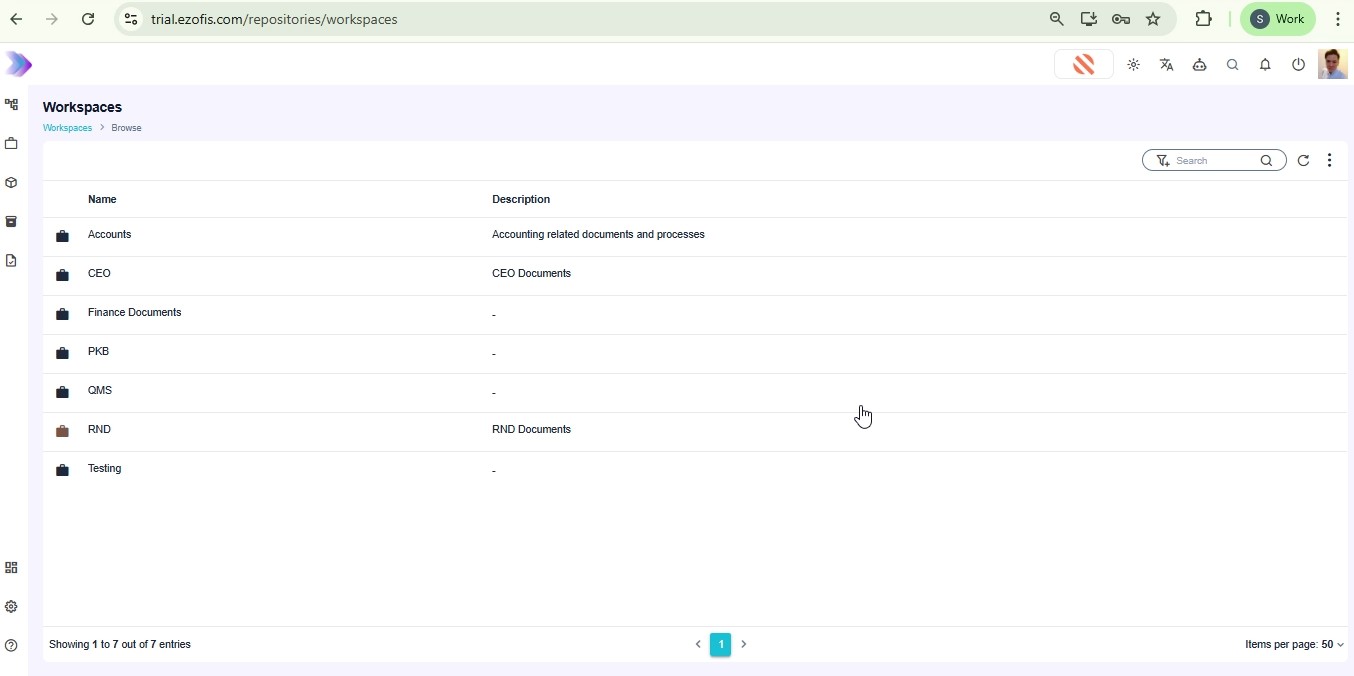The width and height of the screenshot is (1354, 676).
Task: Go to next page arrow
Action: click(744, 645)
